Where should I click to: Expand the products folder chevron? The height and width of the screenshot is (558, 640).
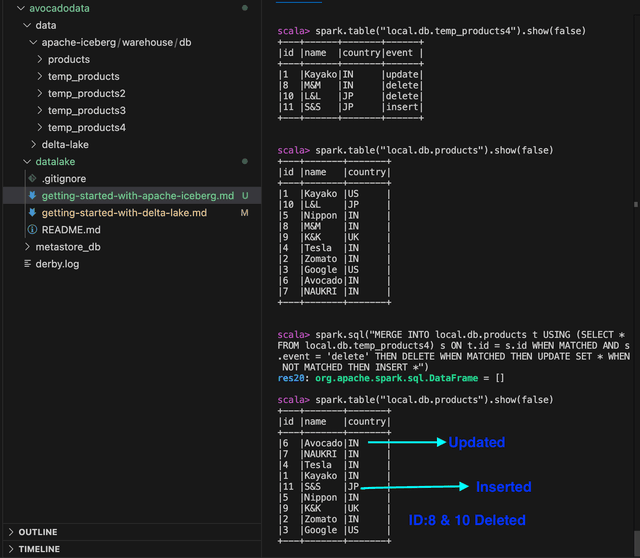tap(40, 59)
